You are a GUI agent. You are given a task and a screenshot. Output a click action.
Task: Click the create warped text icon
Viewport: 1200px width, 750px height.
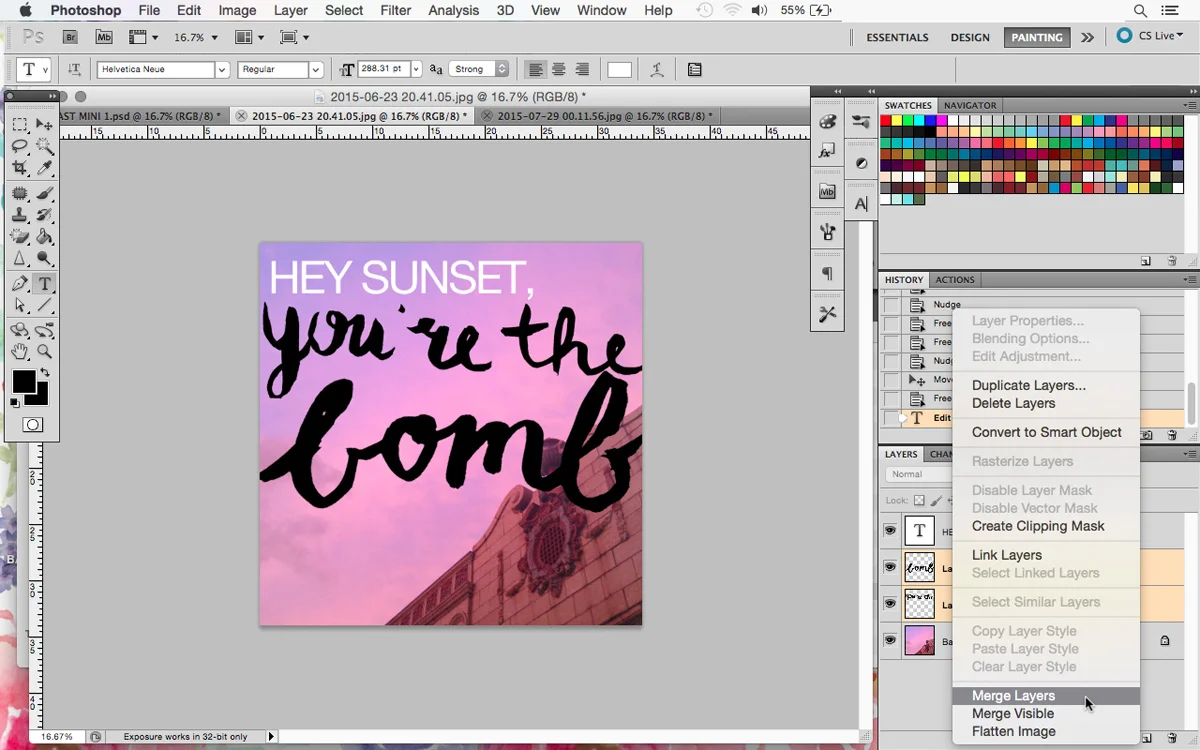click(x=657, y=70)
